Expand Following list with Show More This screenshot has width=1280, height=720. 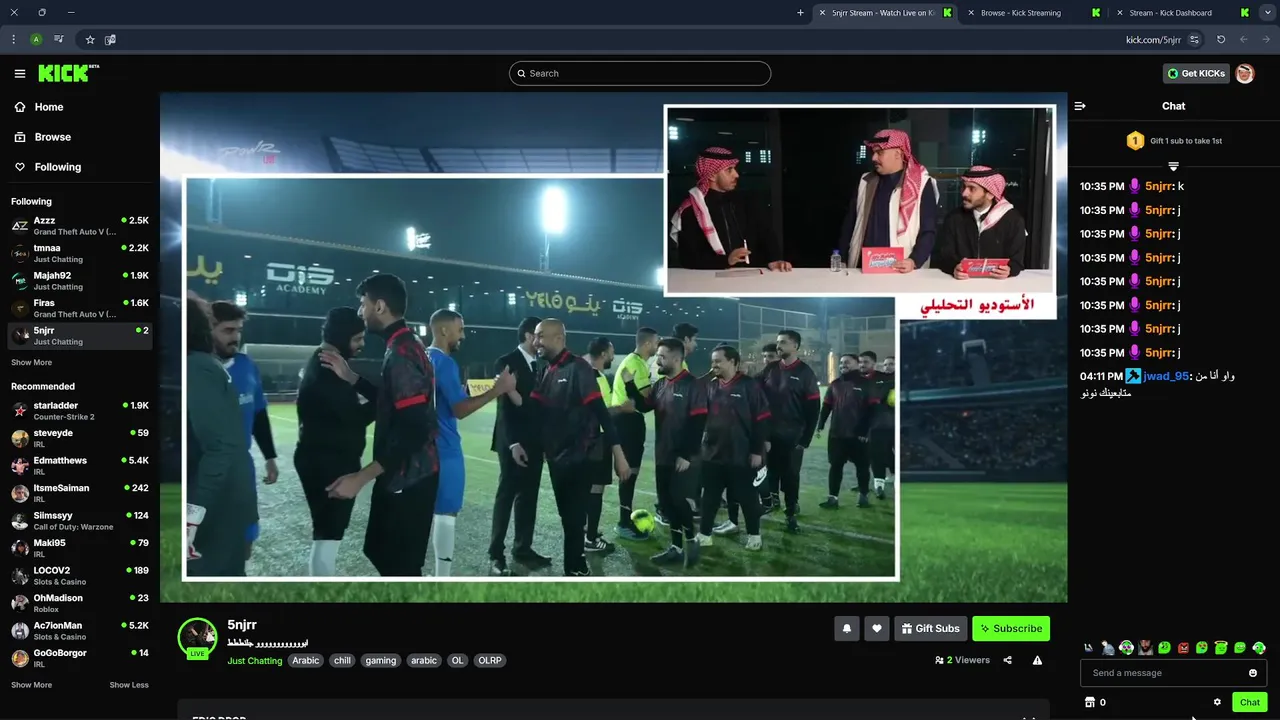31,363
